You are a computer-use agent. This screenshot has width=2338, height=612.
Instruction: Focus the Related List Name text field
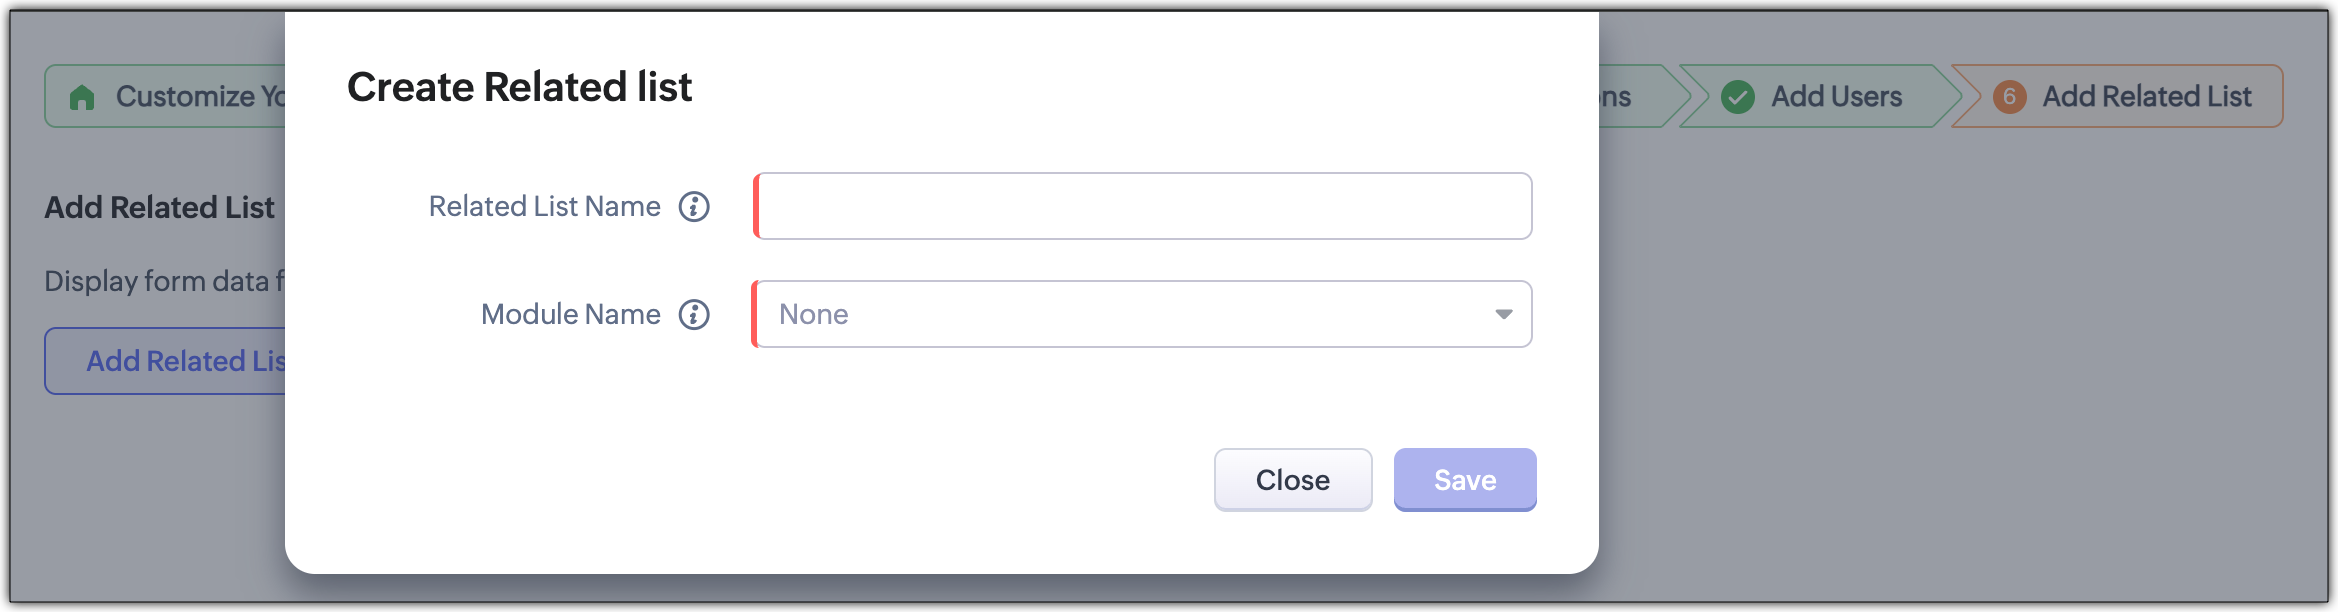click(x=1143, y=206)
